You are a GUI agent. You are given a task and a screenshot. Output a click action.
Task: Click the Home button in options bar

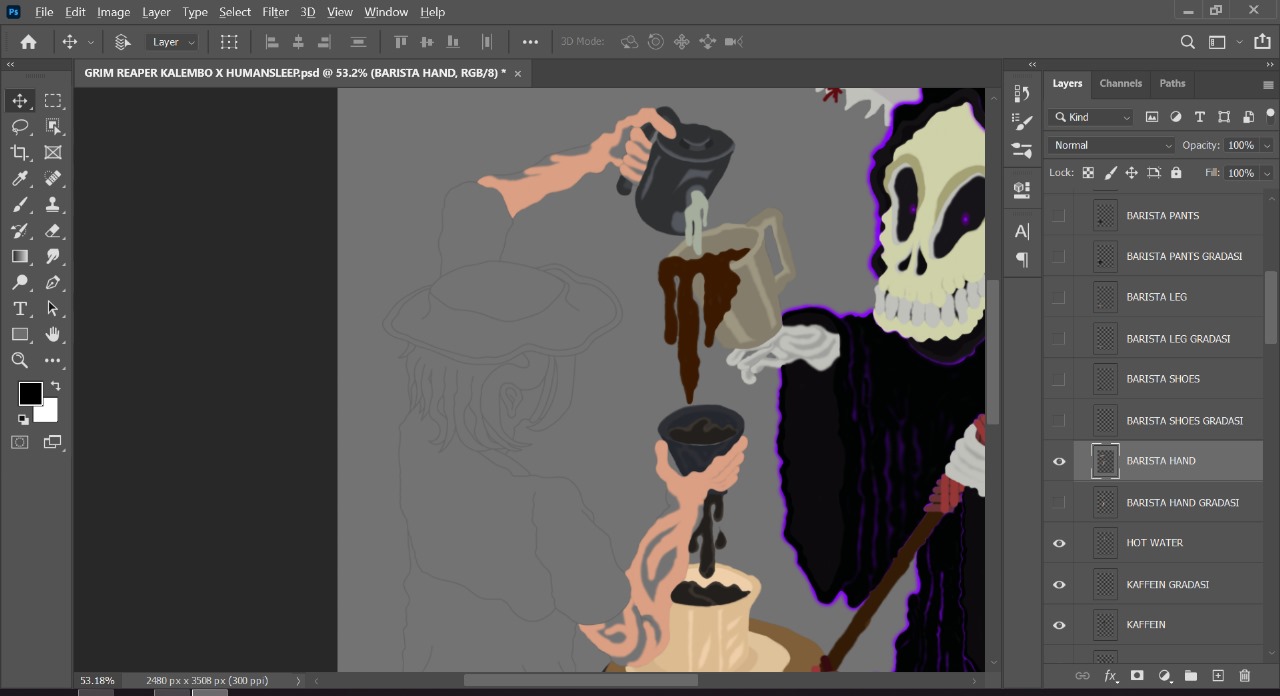pos(28,42)
